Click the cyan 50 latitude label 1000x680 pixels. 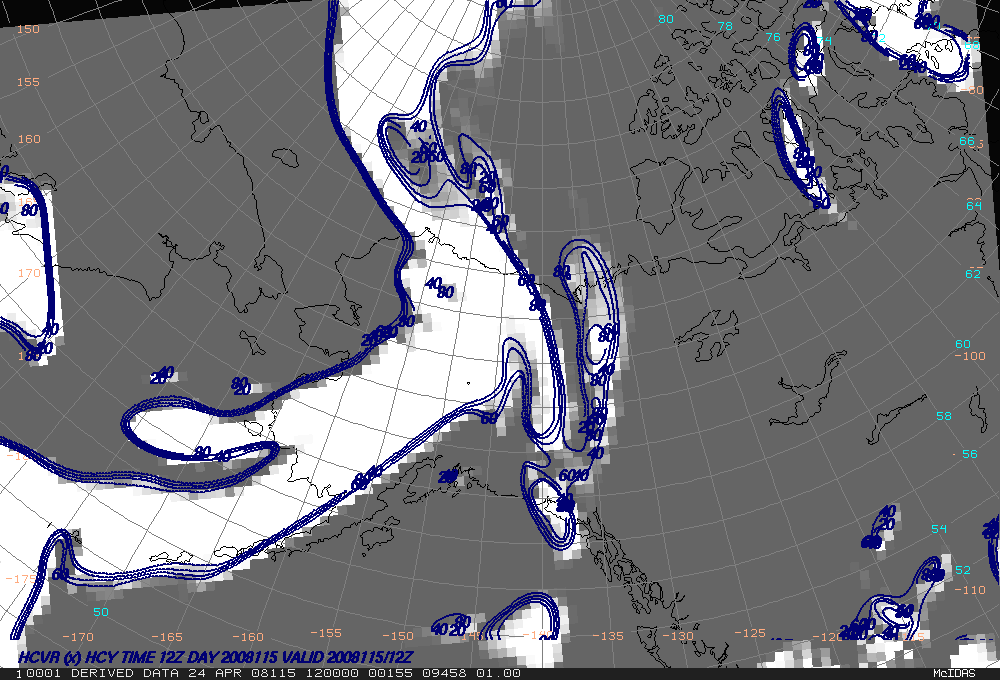coord(101,612)
